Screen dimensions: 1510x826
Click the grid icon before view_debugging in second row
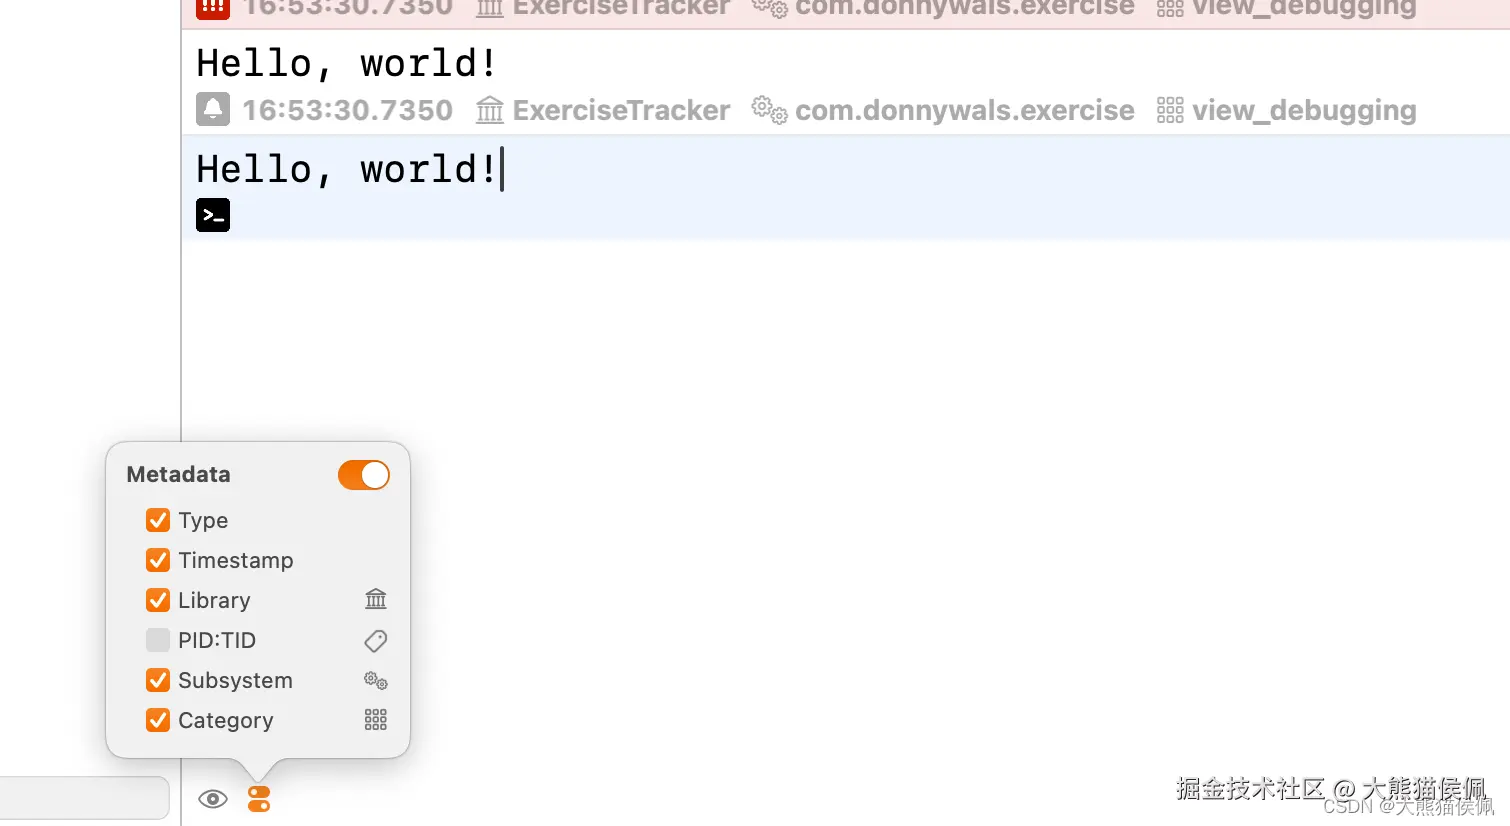(1170, 110)
